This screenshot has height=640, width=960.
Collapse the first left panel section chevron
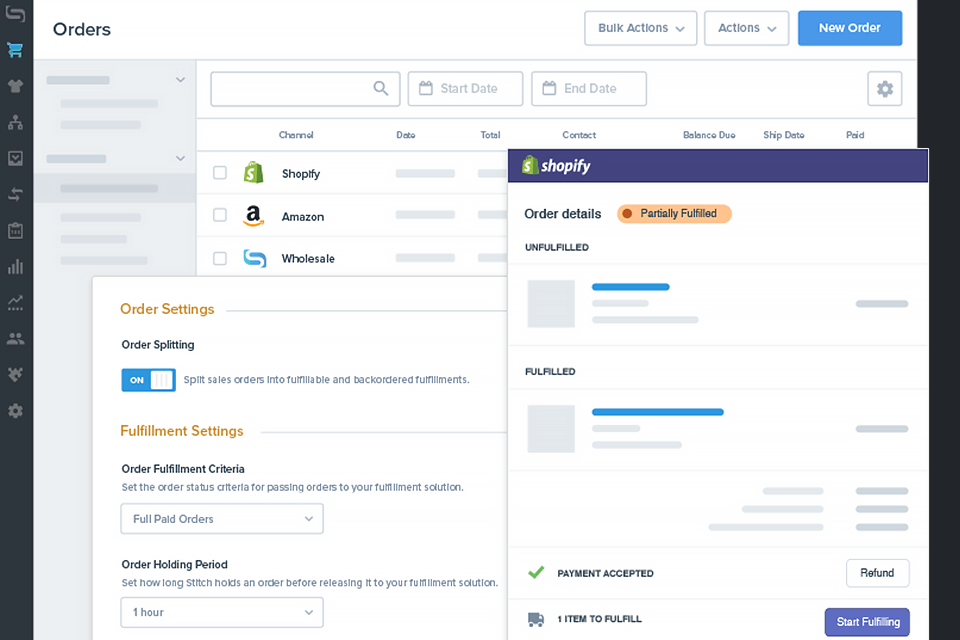coord(180,80)
